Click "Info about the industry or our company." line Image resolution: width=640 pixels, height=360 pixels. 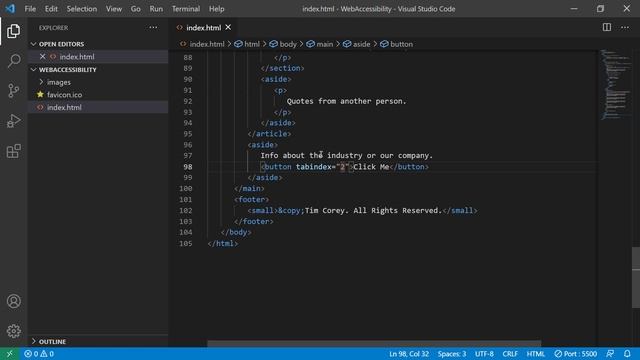(x=347, y=156)
